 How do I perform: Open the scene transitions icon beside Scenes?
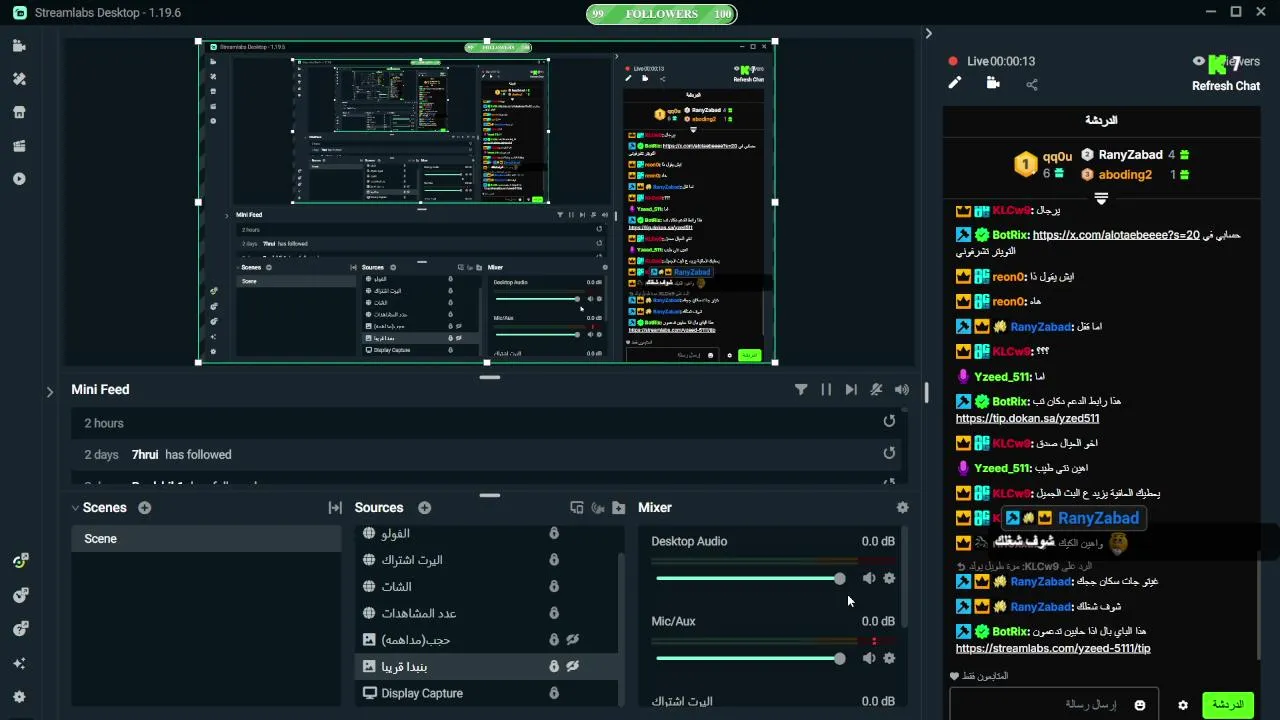(x=335, y=508)
